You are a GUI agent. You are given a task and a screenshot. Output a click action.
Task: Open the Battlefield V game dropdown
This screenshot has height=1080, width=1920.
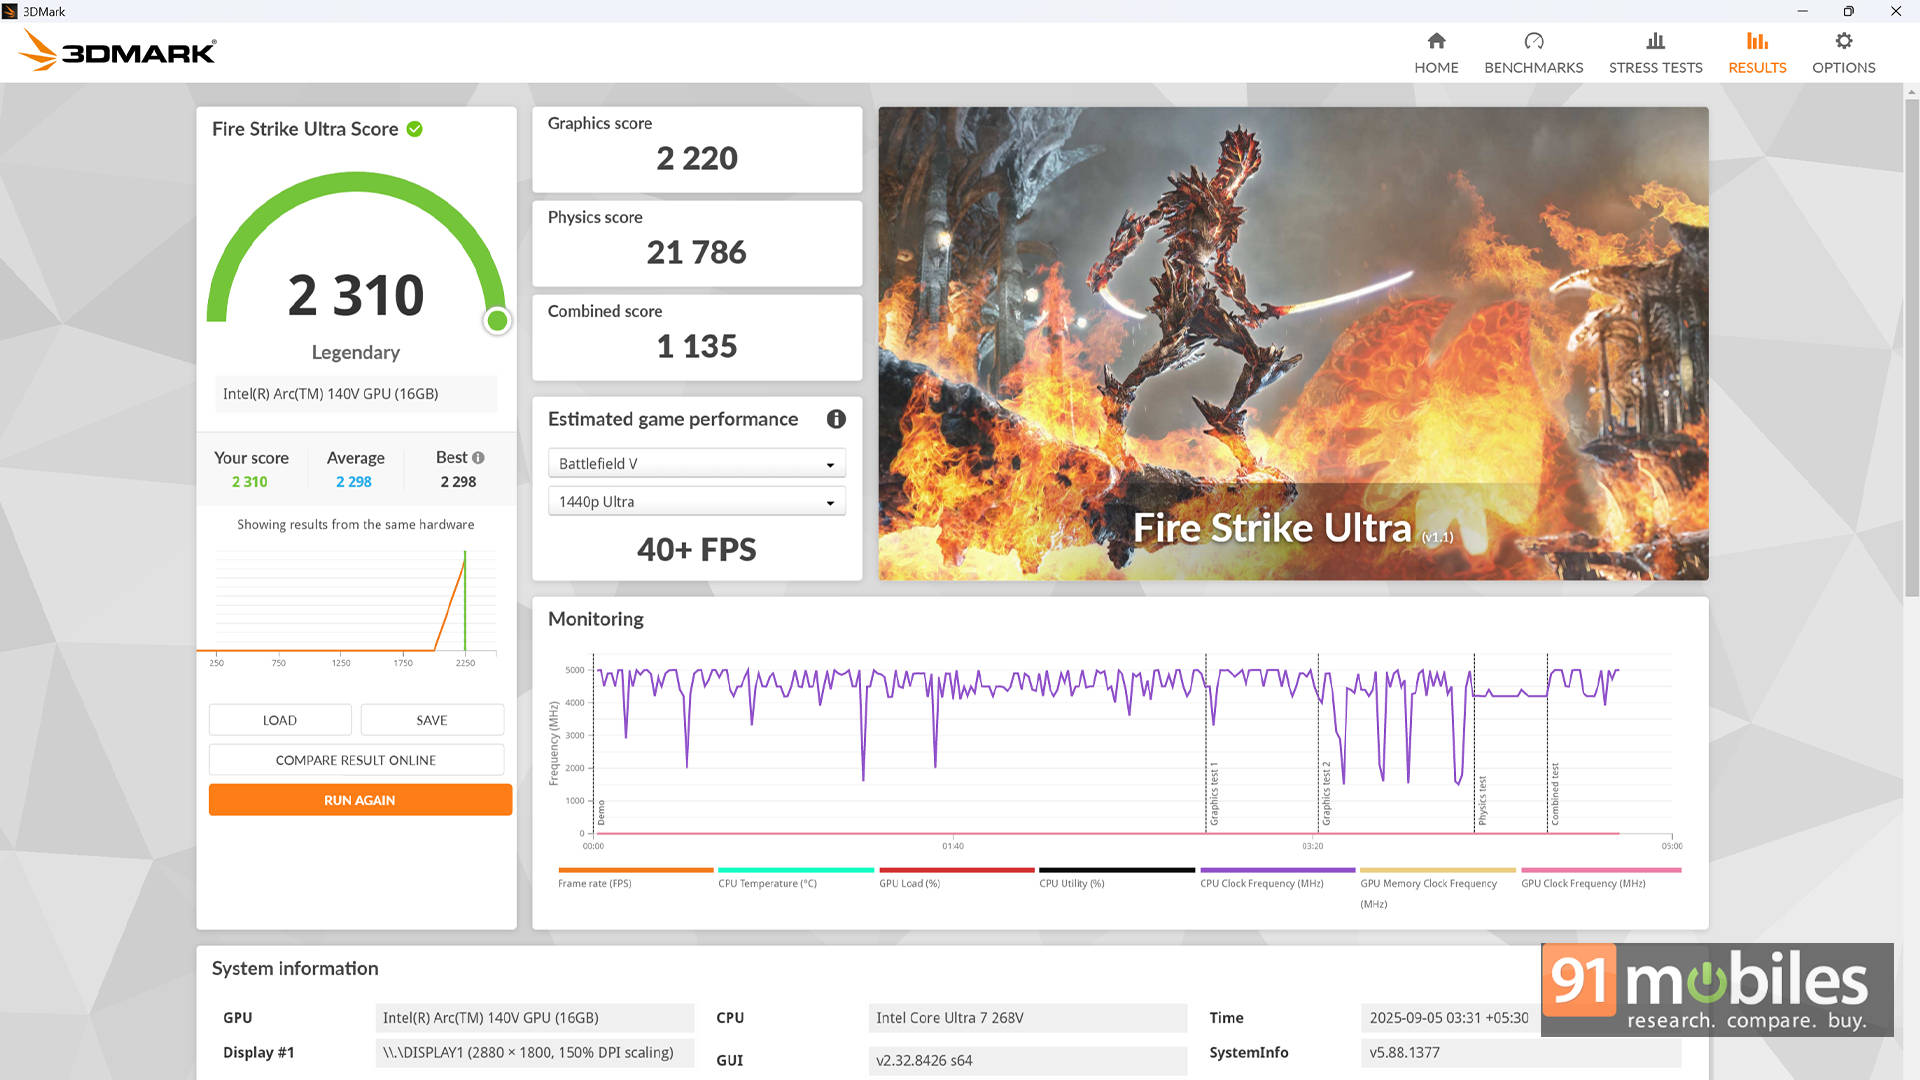[696, 464]
